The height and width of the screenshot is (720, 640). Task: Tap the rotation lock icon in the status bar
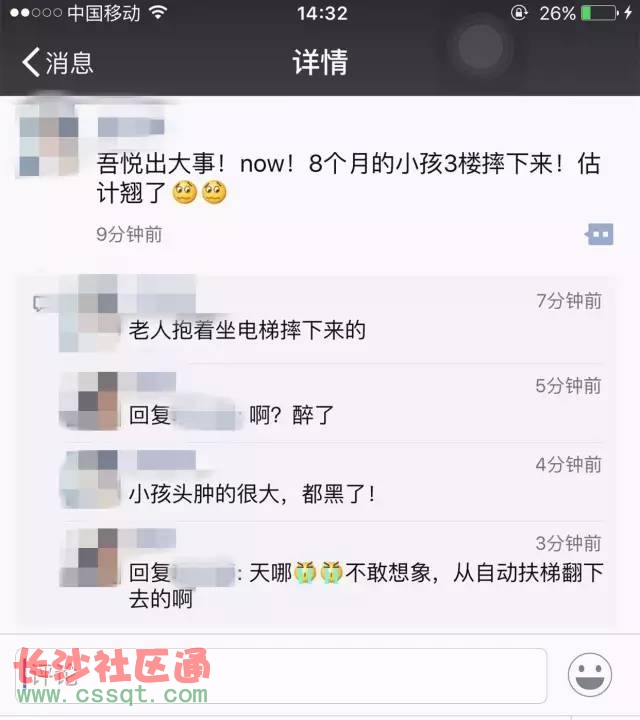[x=519, y=13]
